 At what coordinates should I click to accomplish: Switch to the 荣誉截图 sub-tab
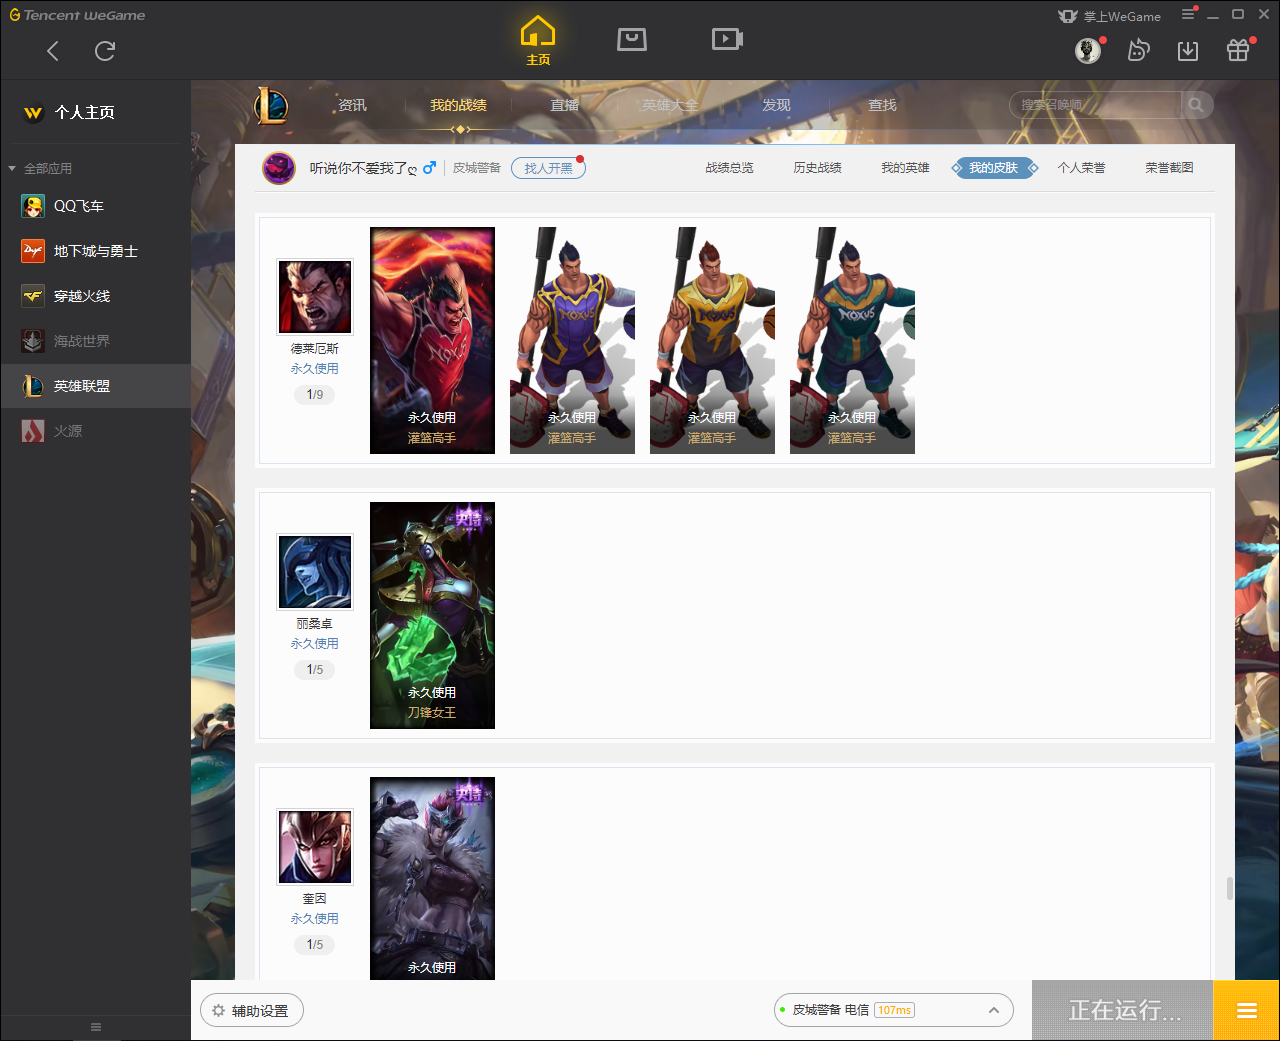(1169, 168)
